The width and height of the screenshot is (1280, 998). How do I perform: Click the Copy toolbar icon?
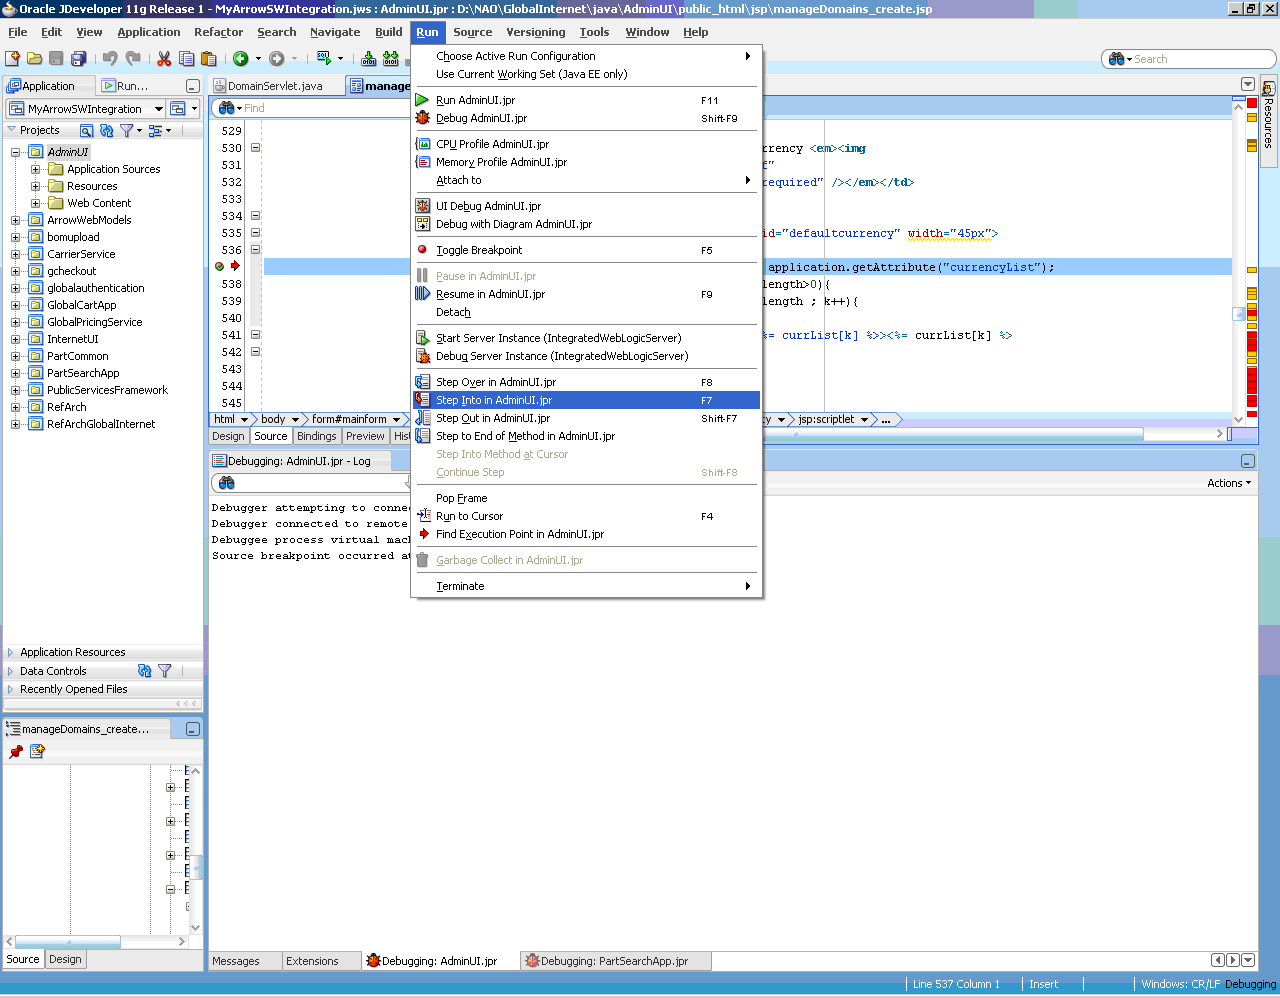coord(185,59)
